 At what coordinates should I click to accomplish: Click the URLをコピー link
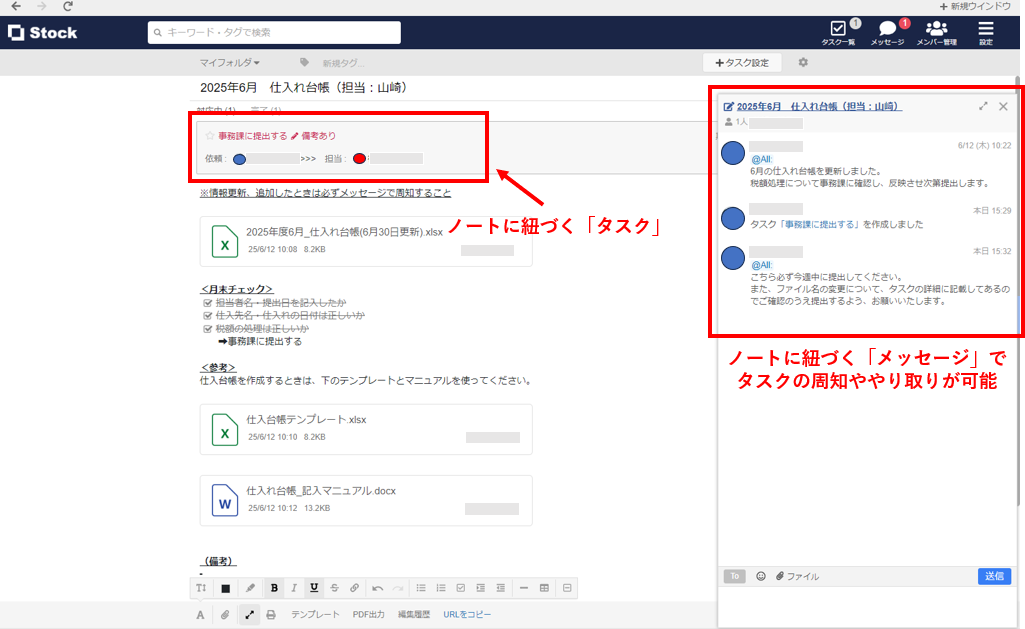click(467, 614)
